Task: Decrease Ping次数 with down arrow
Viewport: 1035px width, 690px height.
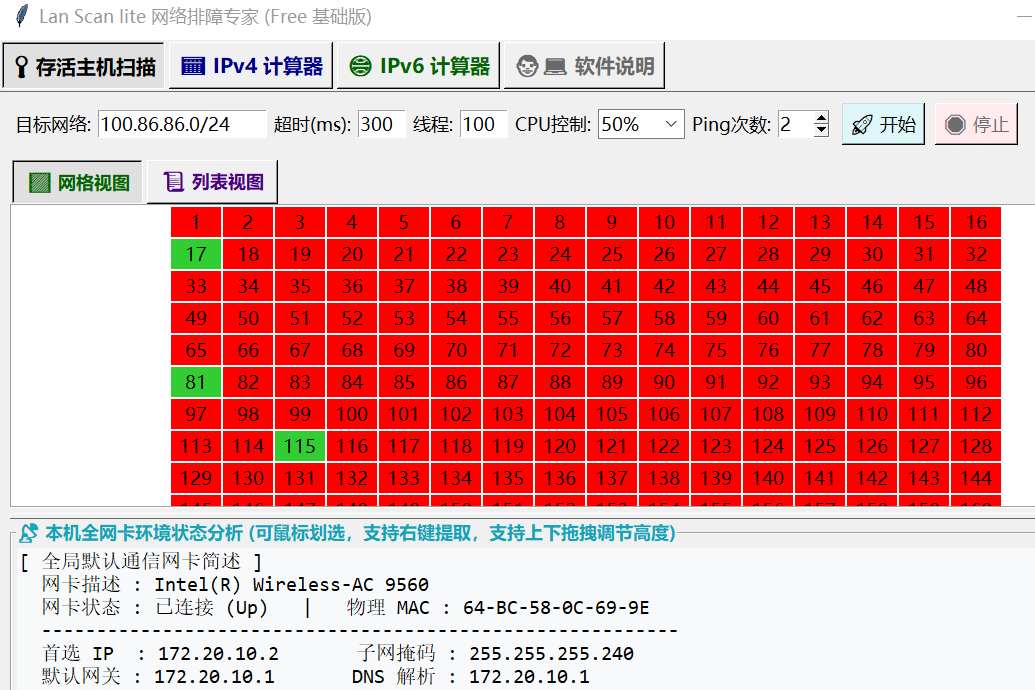Action: click(821, 131)
